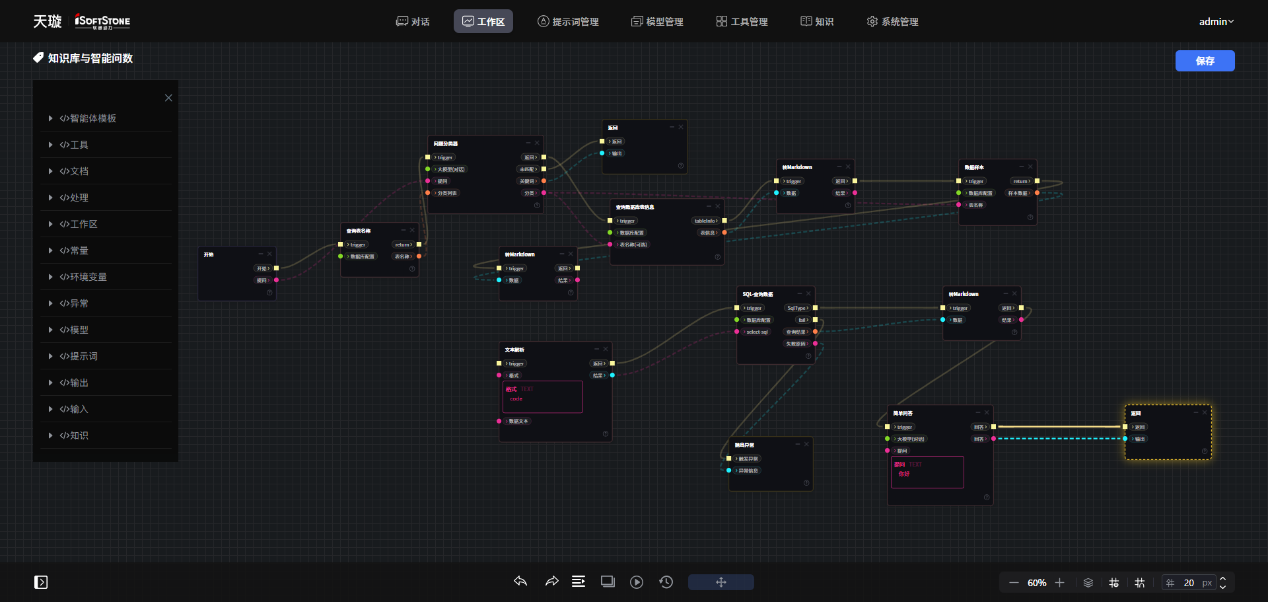Click the redo arrow in bottom toolbar
This screenshot has width=1268, height=602.
pos(551,582)
